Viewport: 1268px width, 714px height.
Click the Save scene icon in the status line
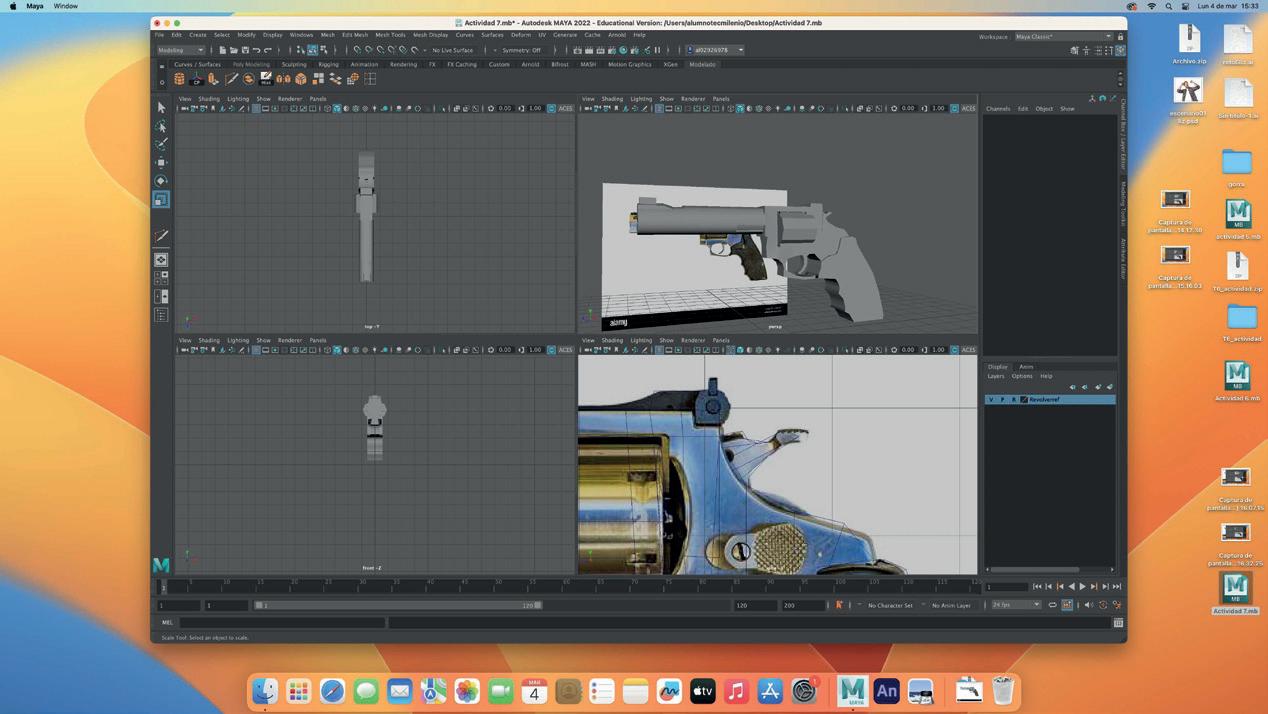(x=245, y=50)
